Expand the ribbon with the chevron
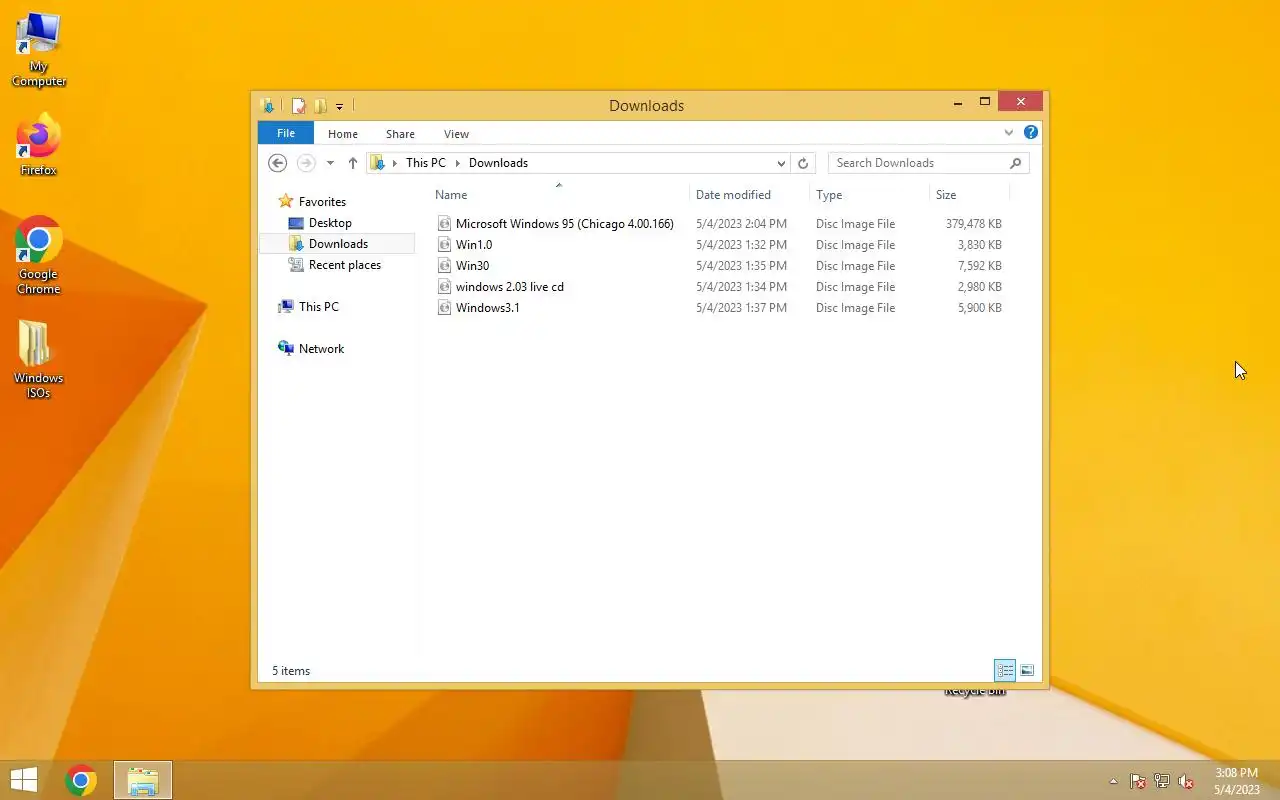The image size is (1280, 800). click(x=1009, y=132)
